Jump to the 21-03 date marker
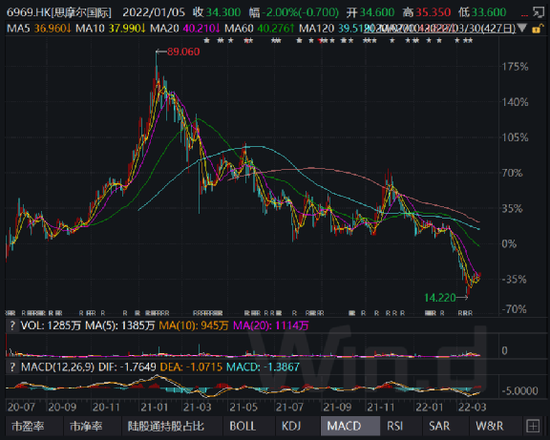 [197, 407]
